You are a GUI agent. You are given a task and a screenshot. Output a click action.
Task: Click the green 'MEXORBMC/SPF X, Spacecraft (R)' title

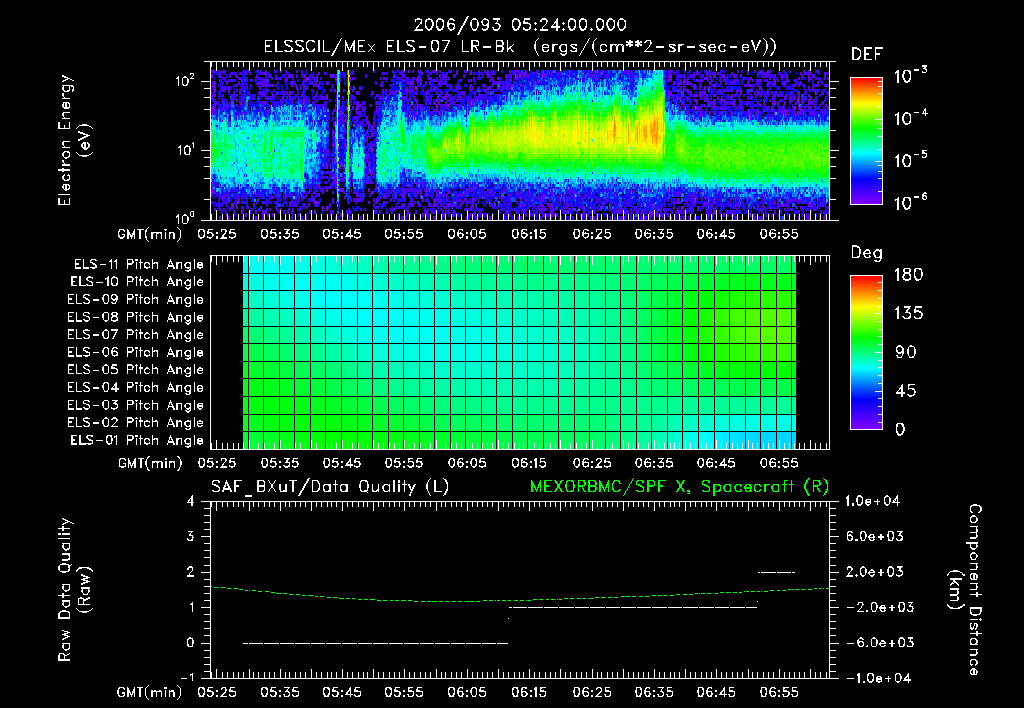(x=679, y=487)
